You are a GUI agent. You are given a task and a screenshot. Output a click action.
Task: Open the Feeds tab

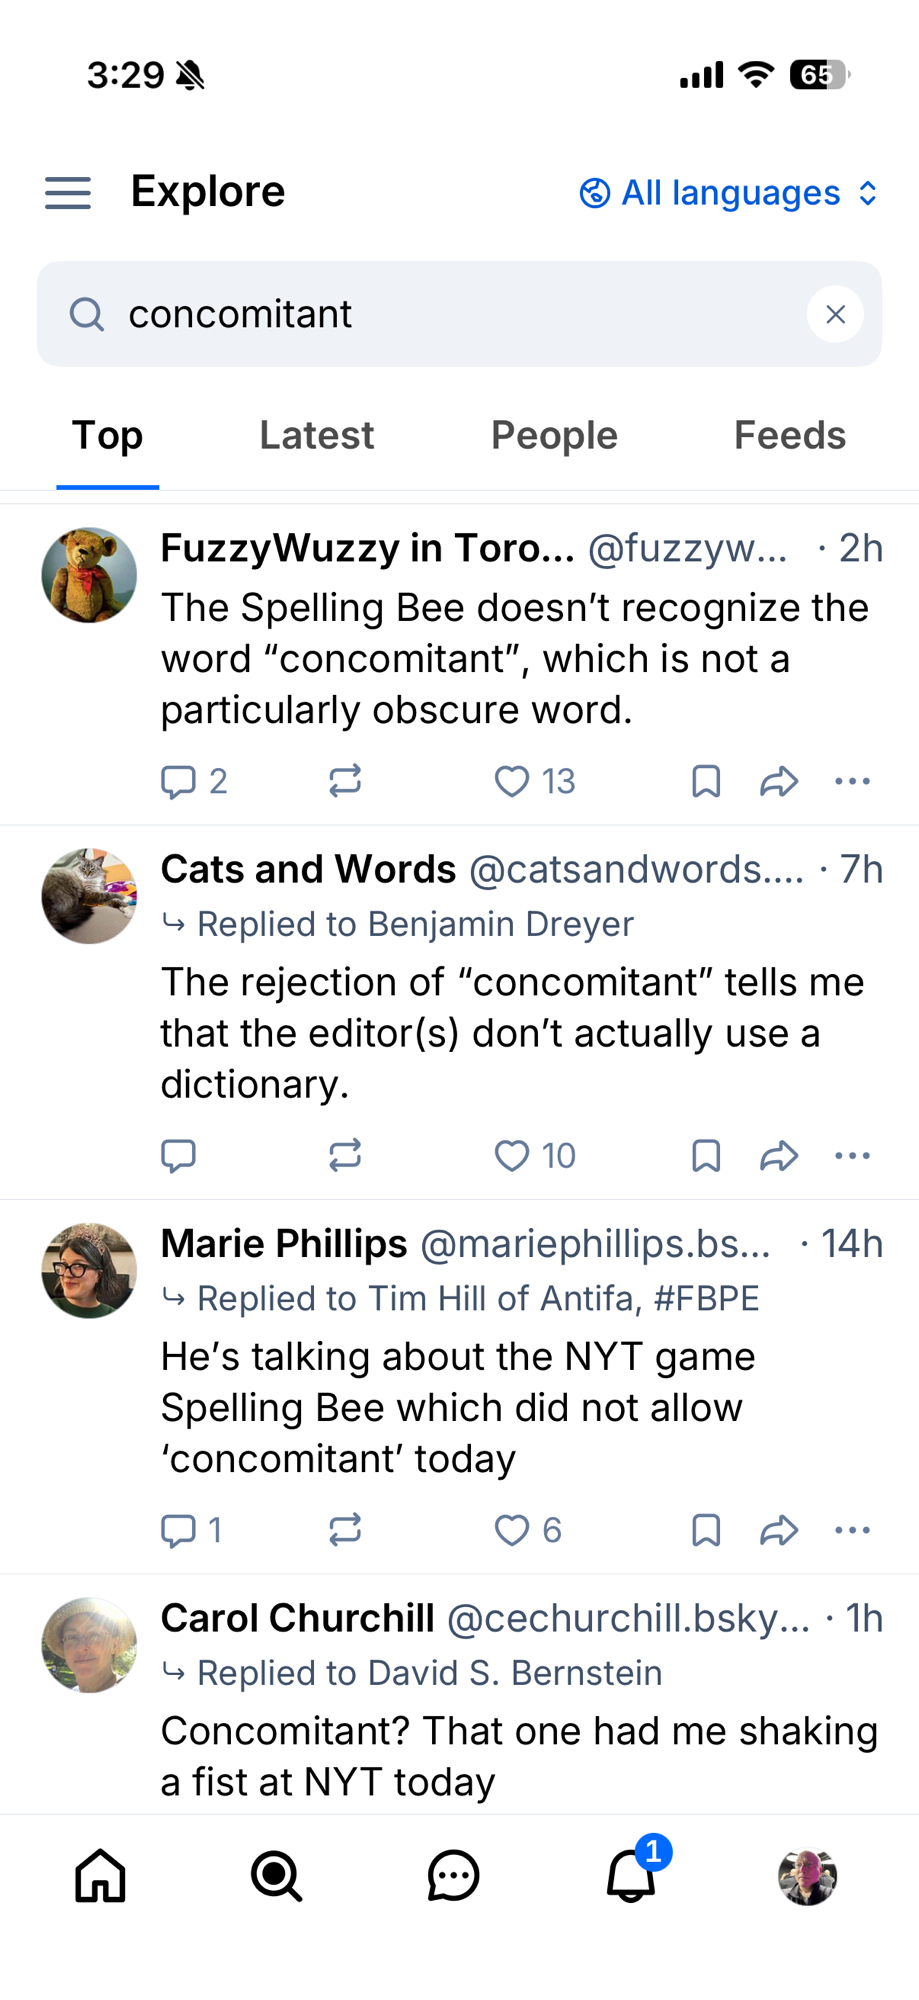[x=789, y=436]
